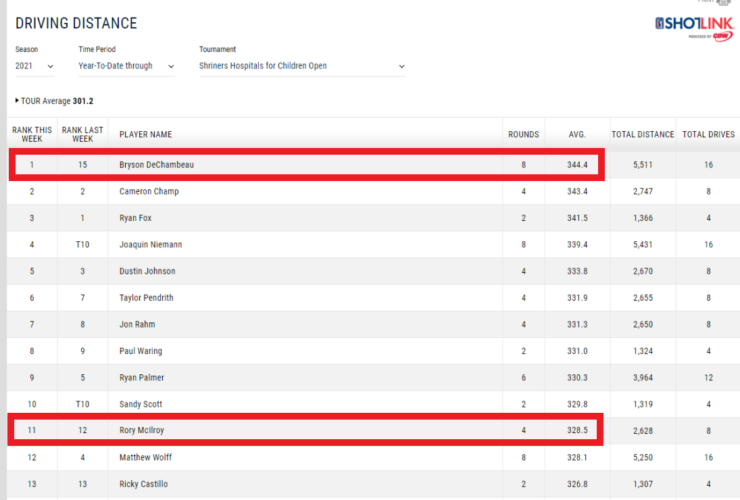Open Ryan Palmer player link
This screenshot has width=740, height=500.
pyautogui.click(x=142, y=378)
